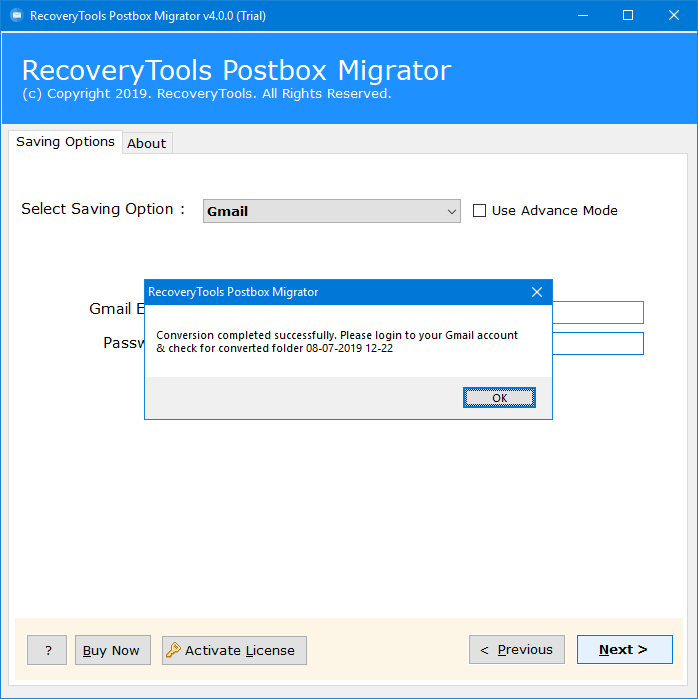
Task: Switch to the About tab
Action: click(147, 144)
